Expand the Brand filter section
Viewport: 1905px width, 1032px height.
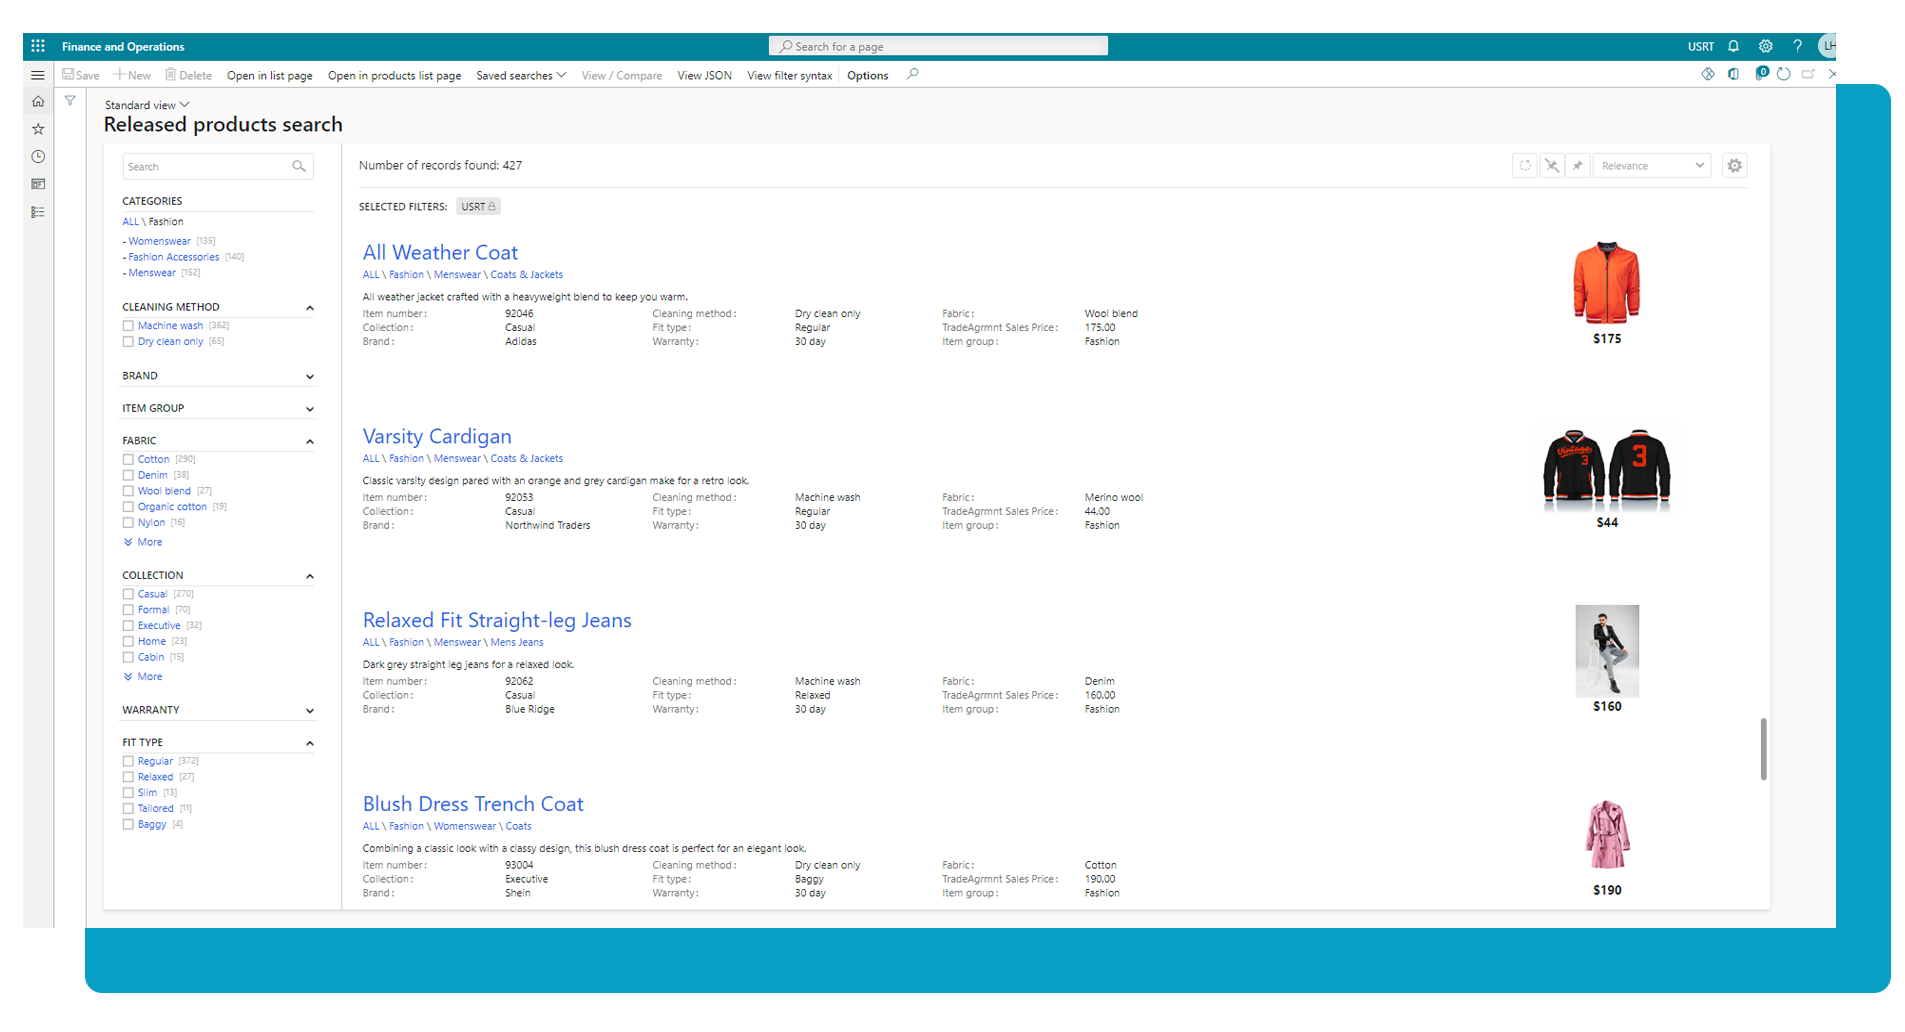310,376
